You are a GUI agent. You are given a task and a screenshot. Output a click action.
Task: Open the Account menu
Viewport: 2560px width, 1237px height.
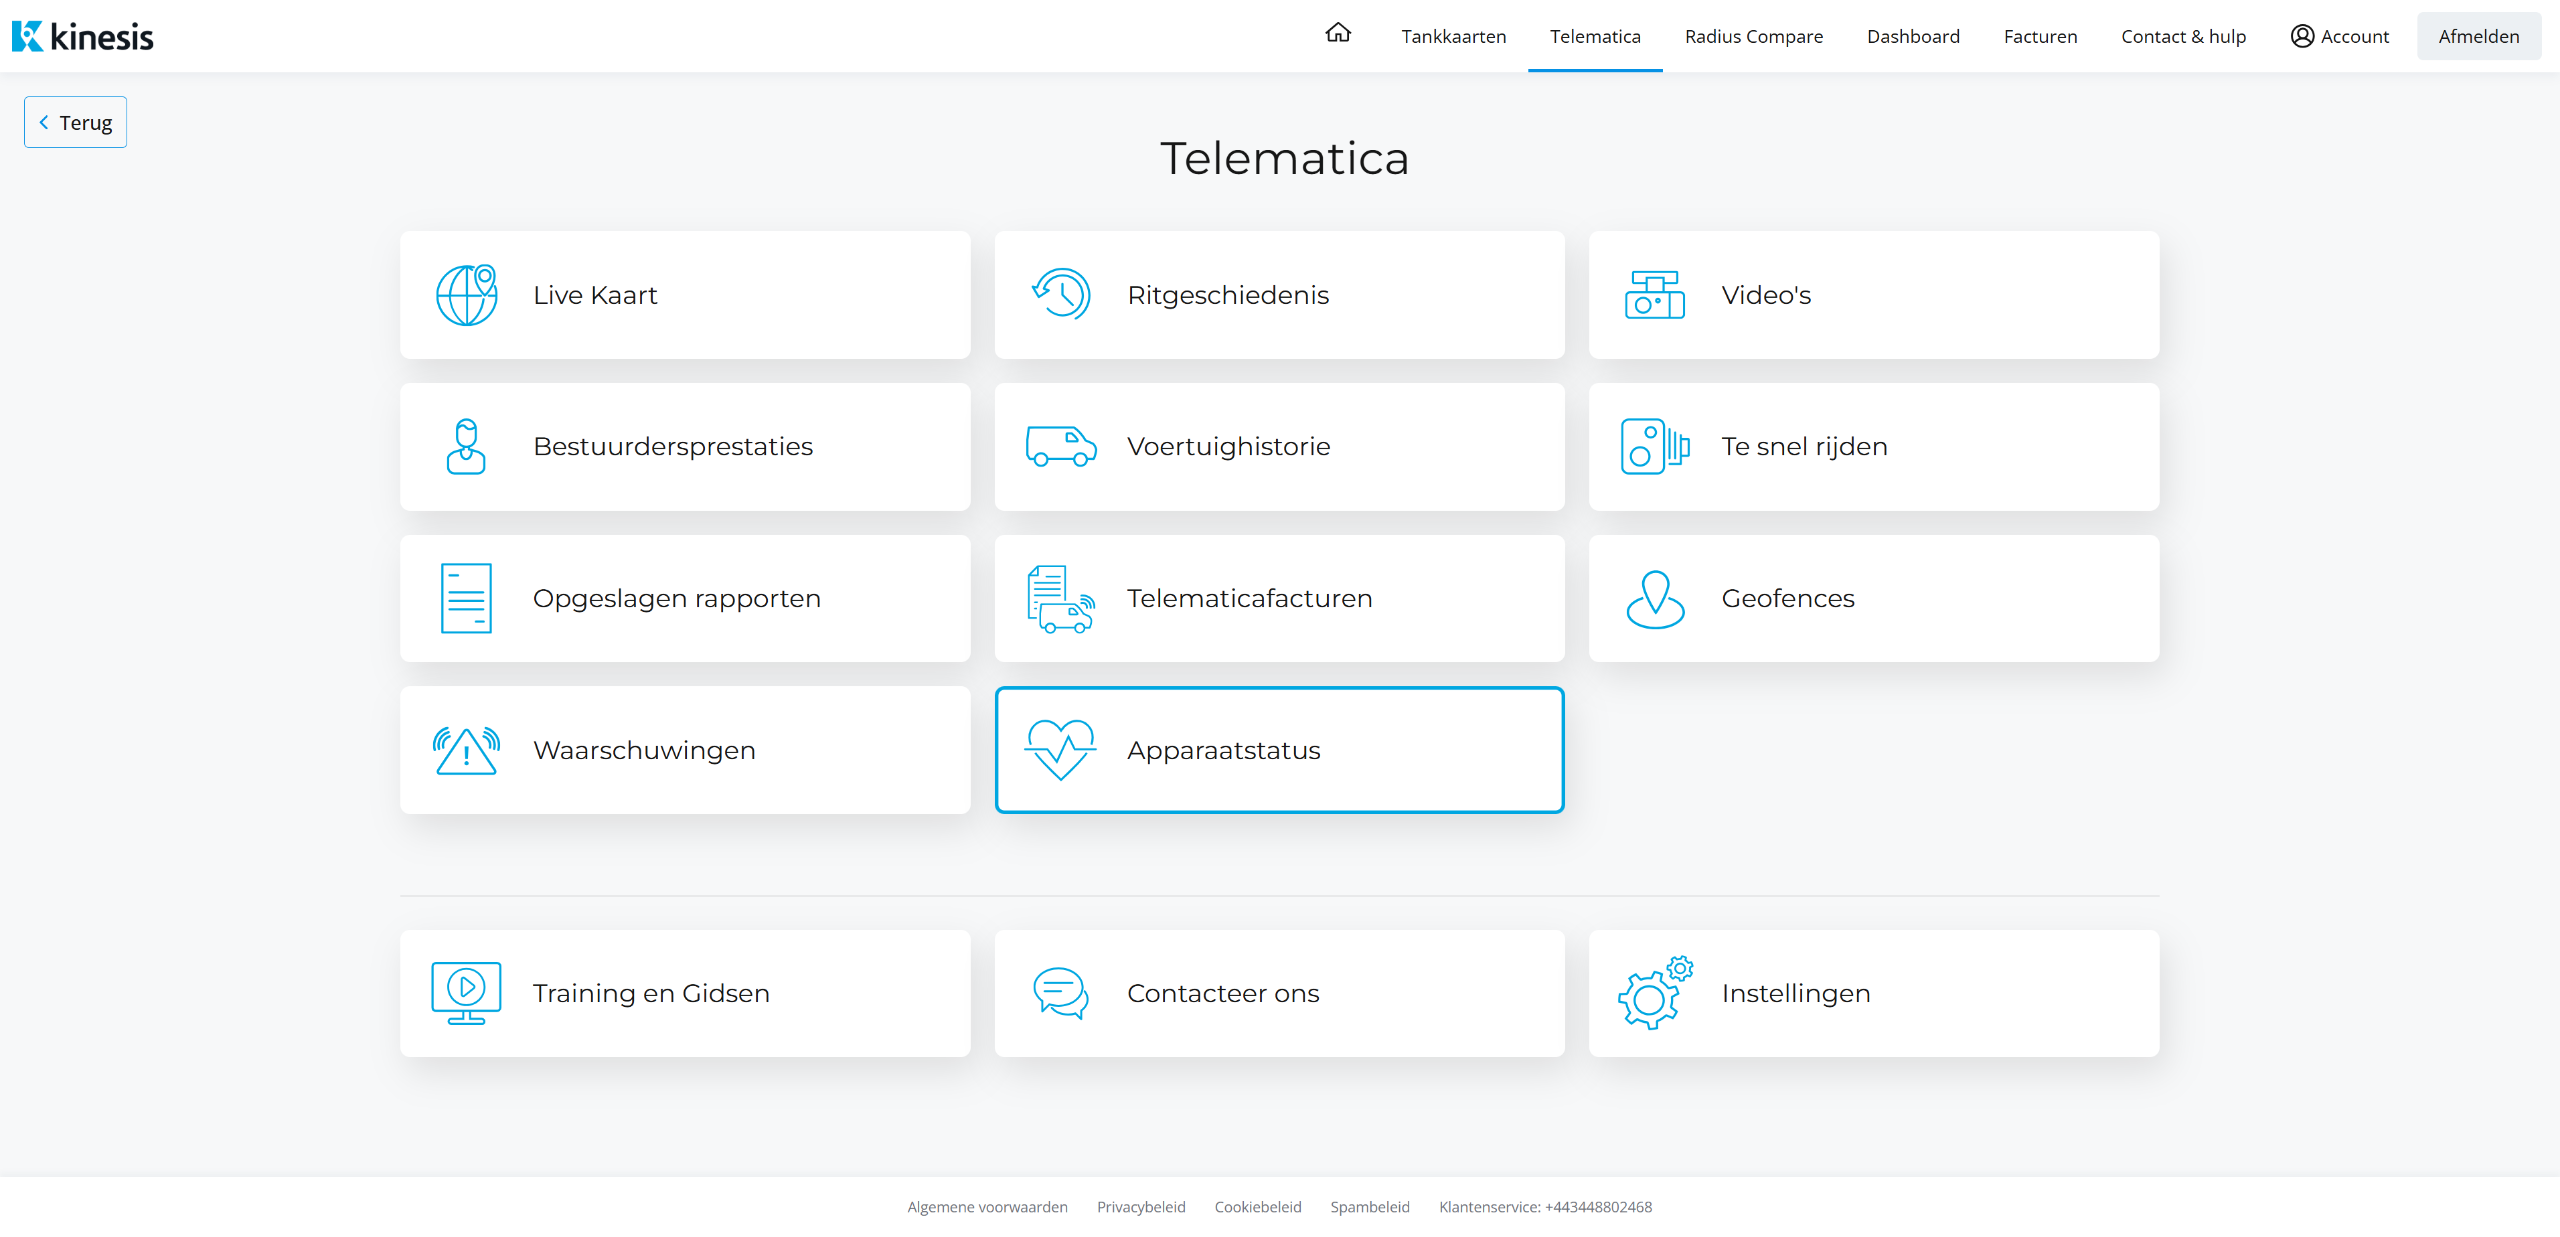click(x=2339, y=36)
